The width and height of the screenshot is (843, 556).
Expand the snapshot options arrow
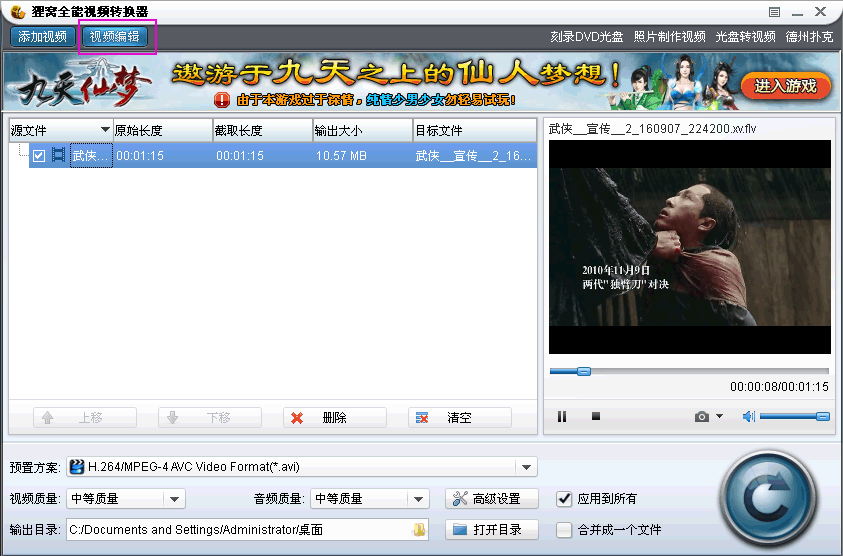(719, 416)
